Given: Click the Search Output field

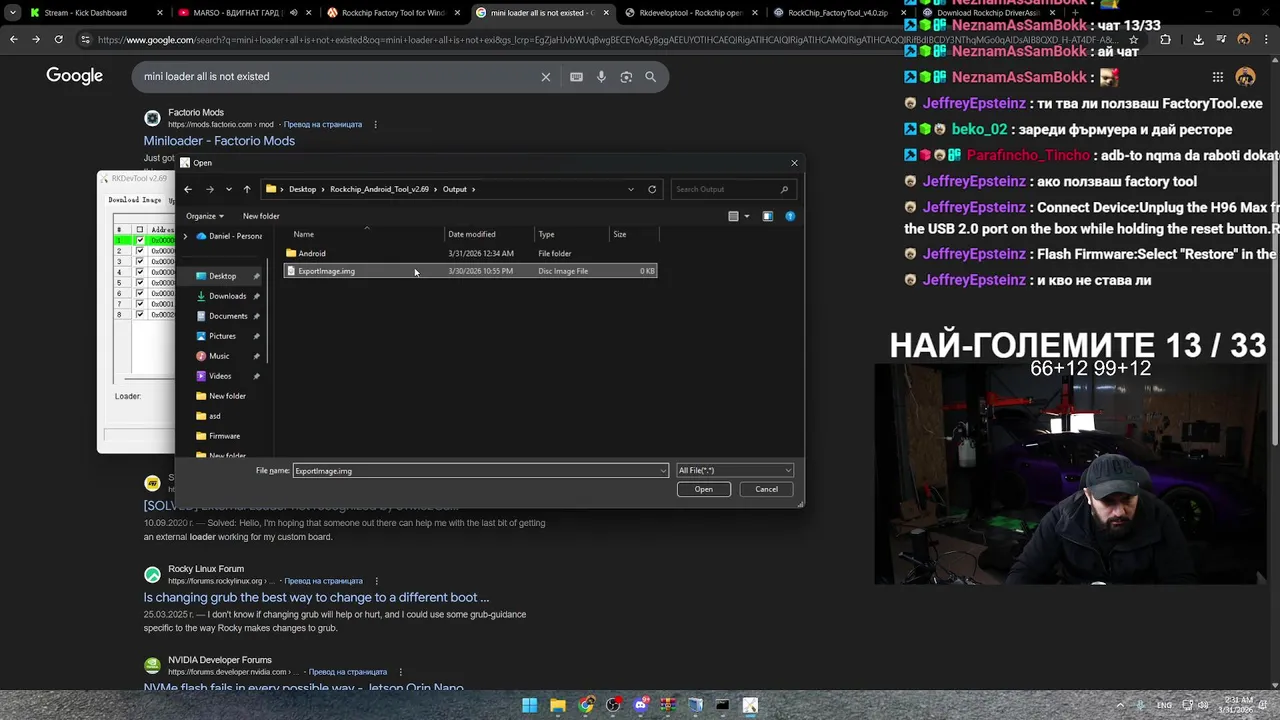Looking at the screenshot, I should coord(732,189).
